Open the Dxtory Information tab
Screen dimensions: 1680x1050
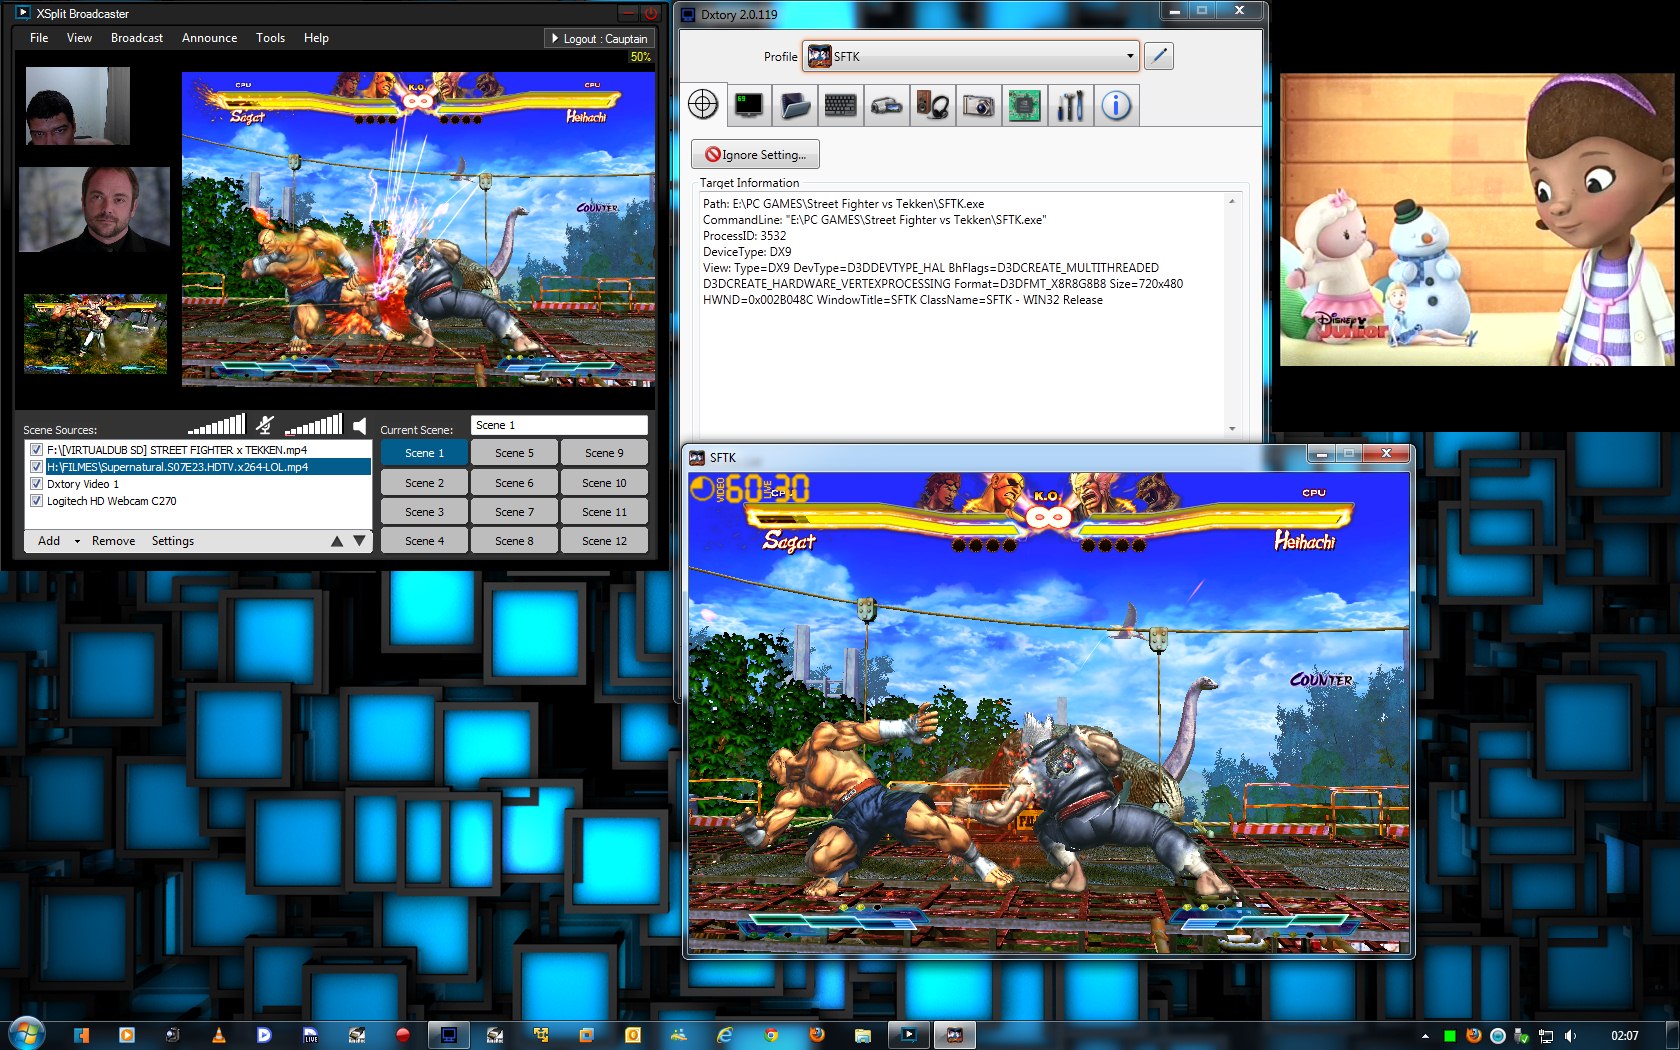1117,104
